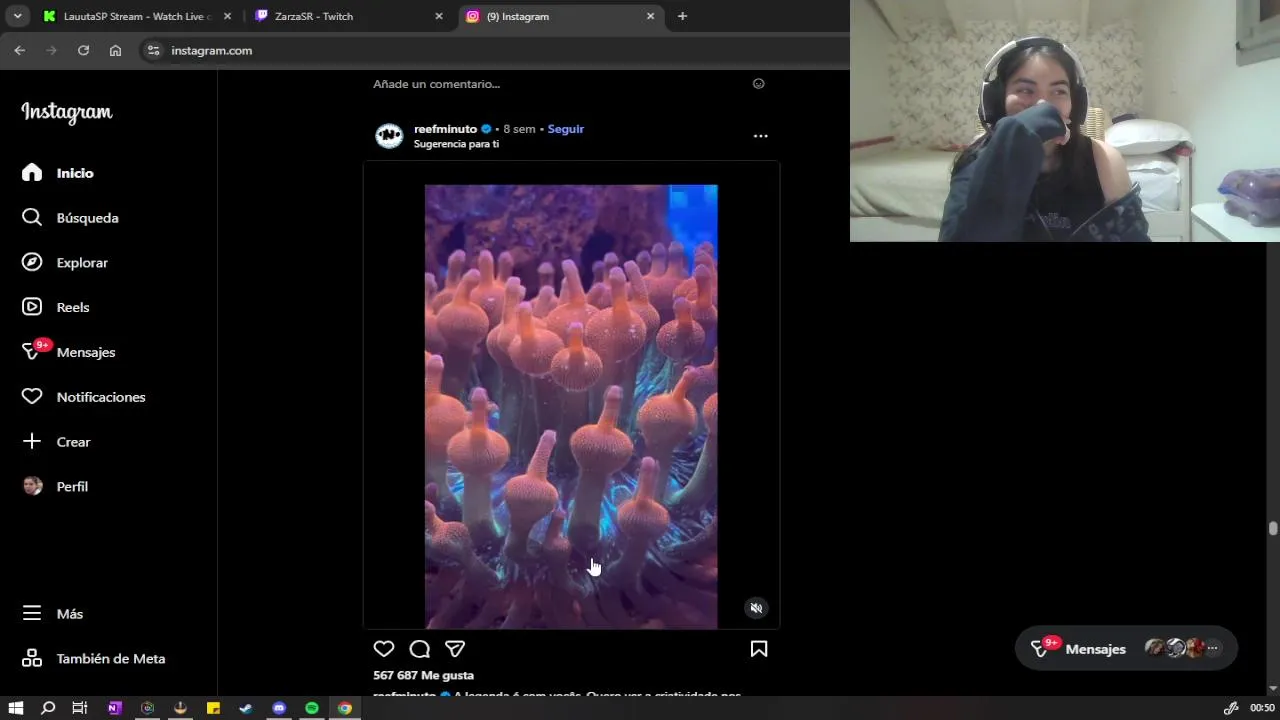Open Steam from taskbar
Image resolution: width=1280 pixels, height=720 pixels.
click(246, 708)
